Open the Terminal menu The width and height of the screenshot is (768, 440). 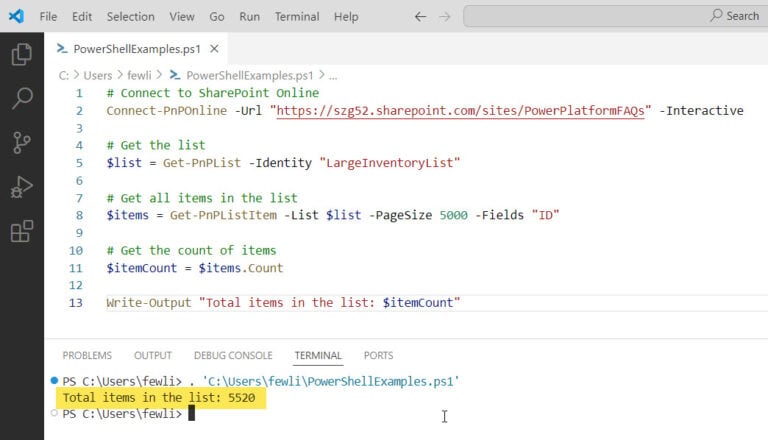pos(297,17)
